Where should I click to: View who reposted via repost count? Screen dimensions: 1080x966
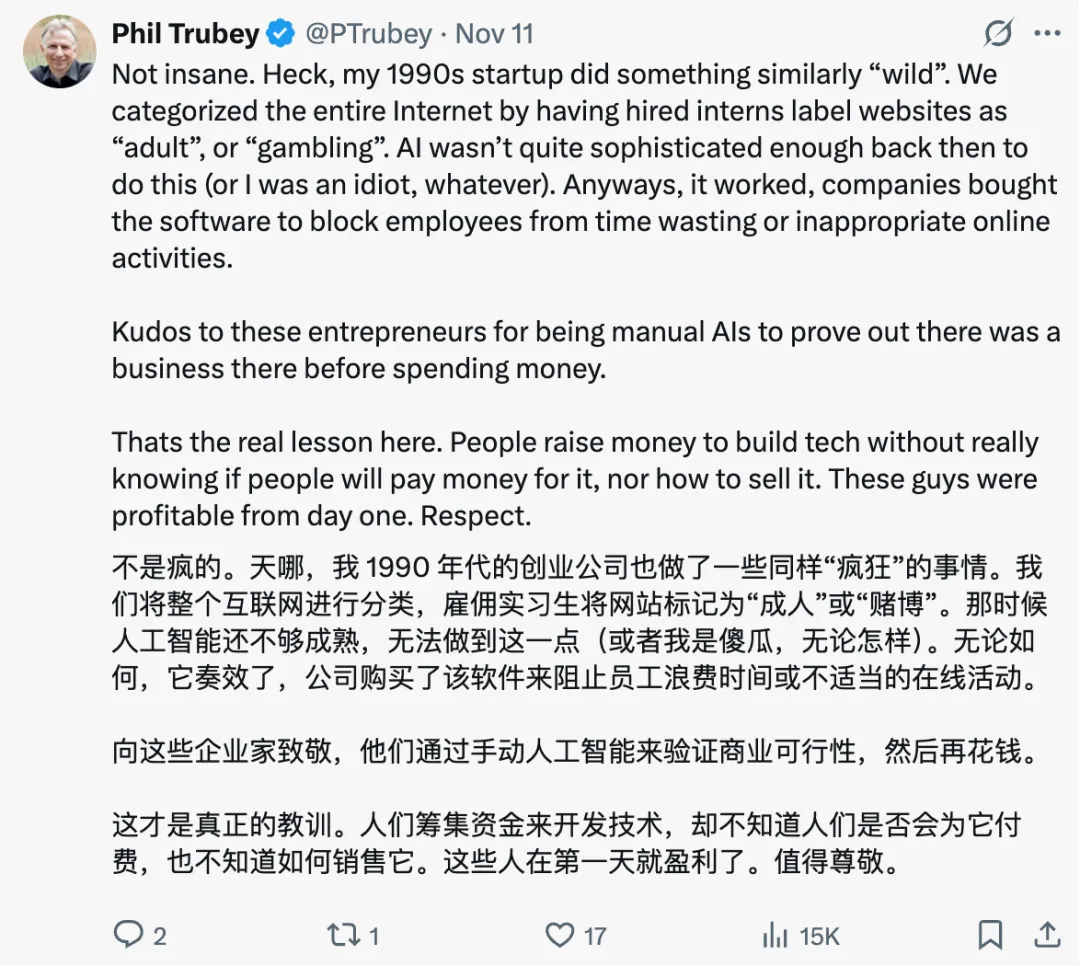373,935
